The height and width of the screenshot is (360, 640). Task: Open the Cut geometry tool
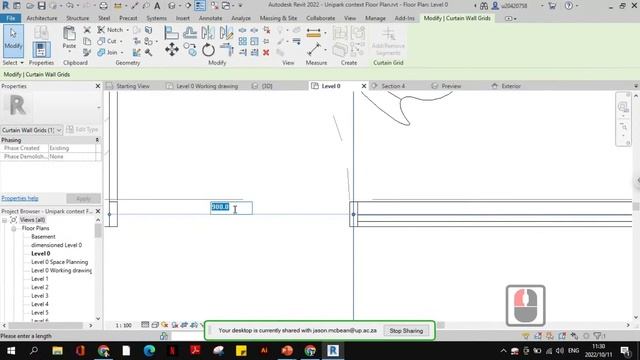coord(108,41)
